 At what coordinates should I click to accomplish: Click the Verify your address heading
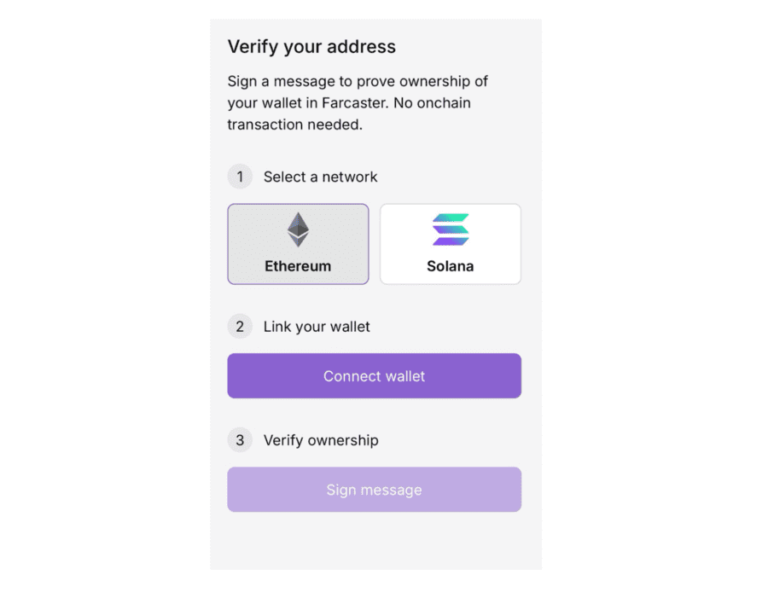click(x=311, y=47)
